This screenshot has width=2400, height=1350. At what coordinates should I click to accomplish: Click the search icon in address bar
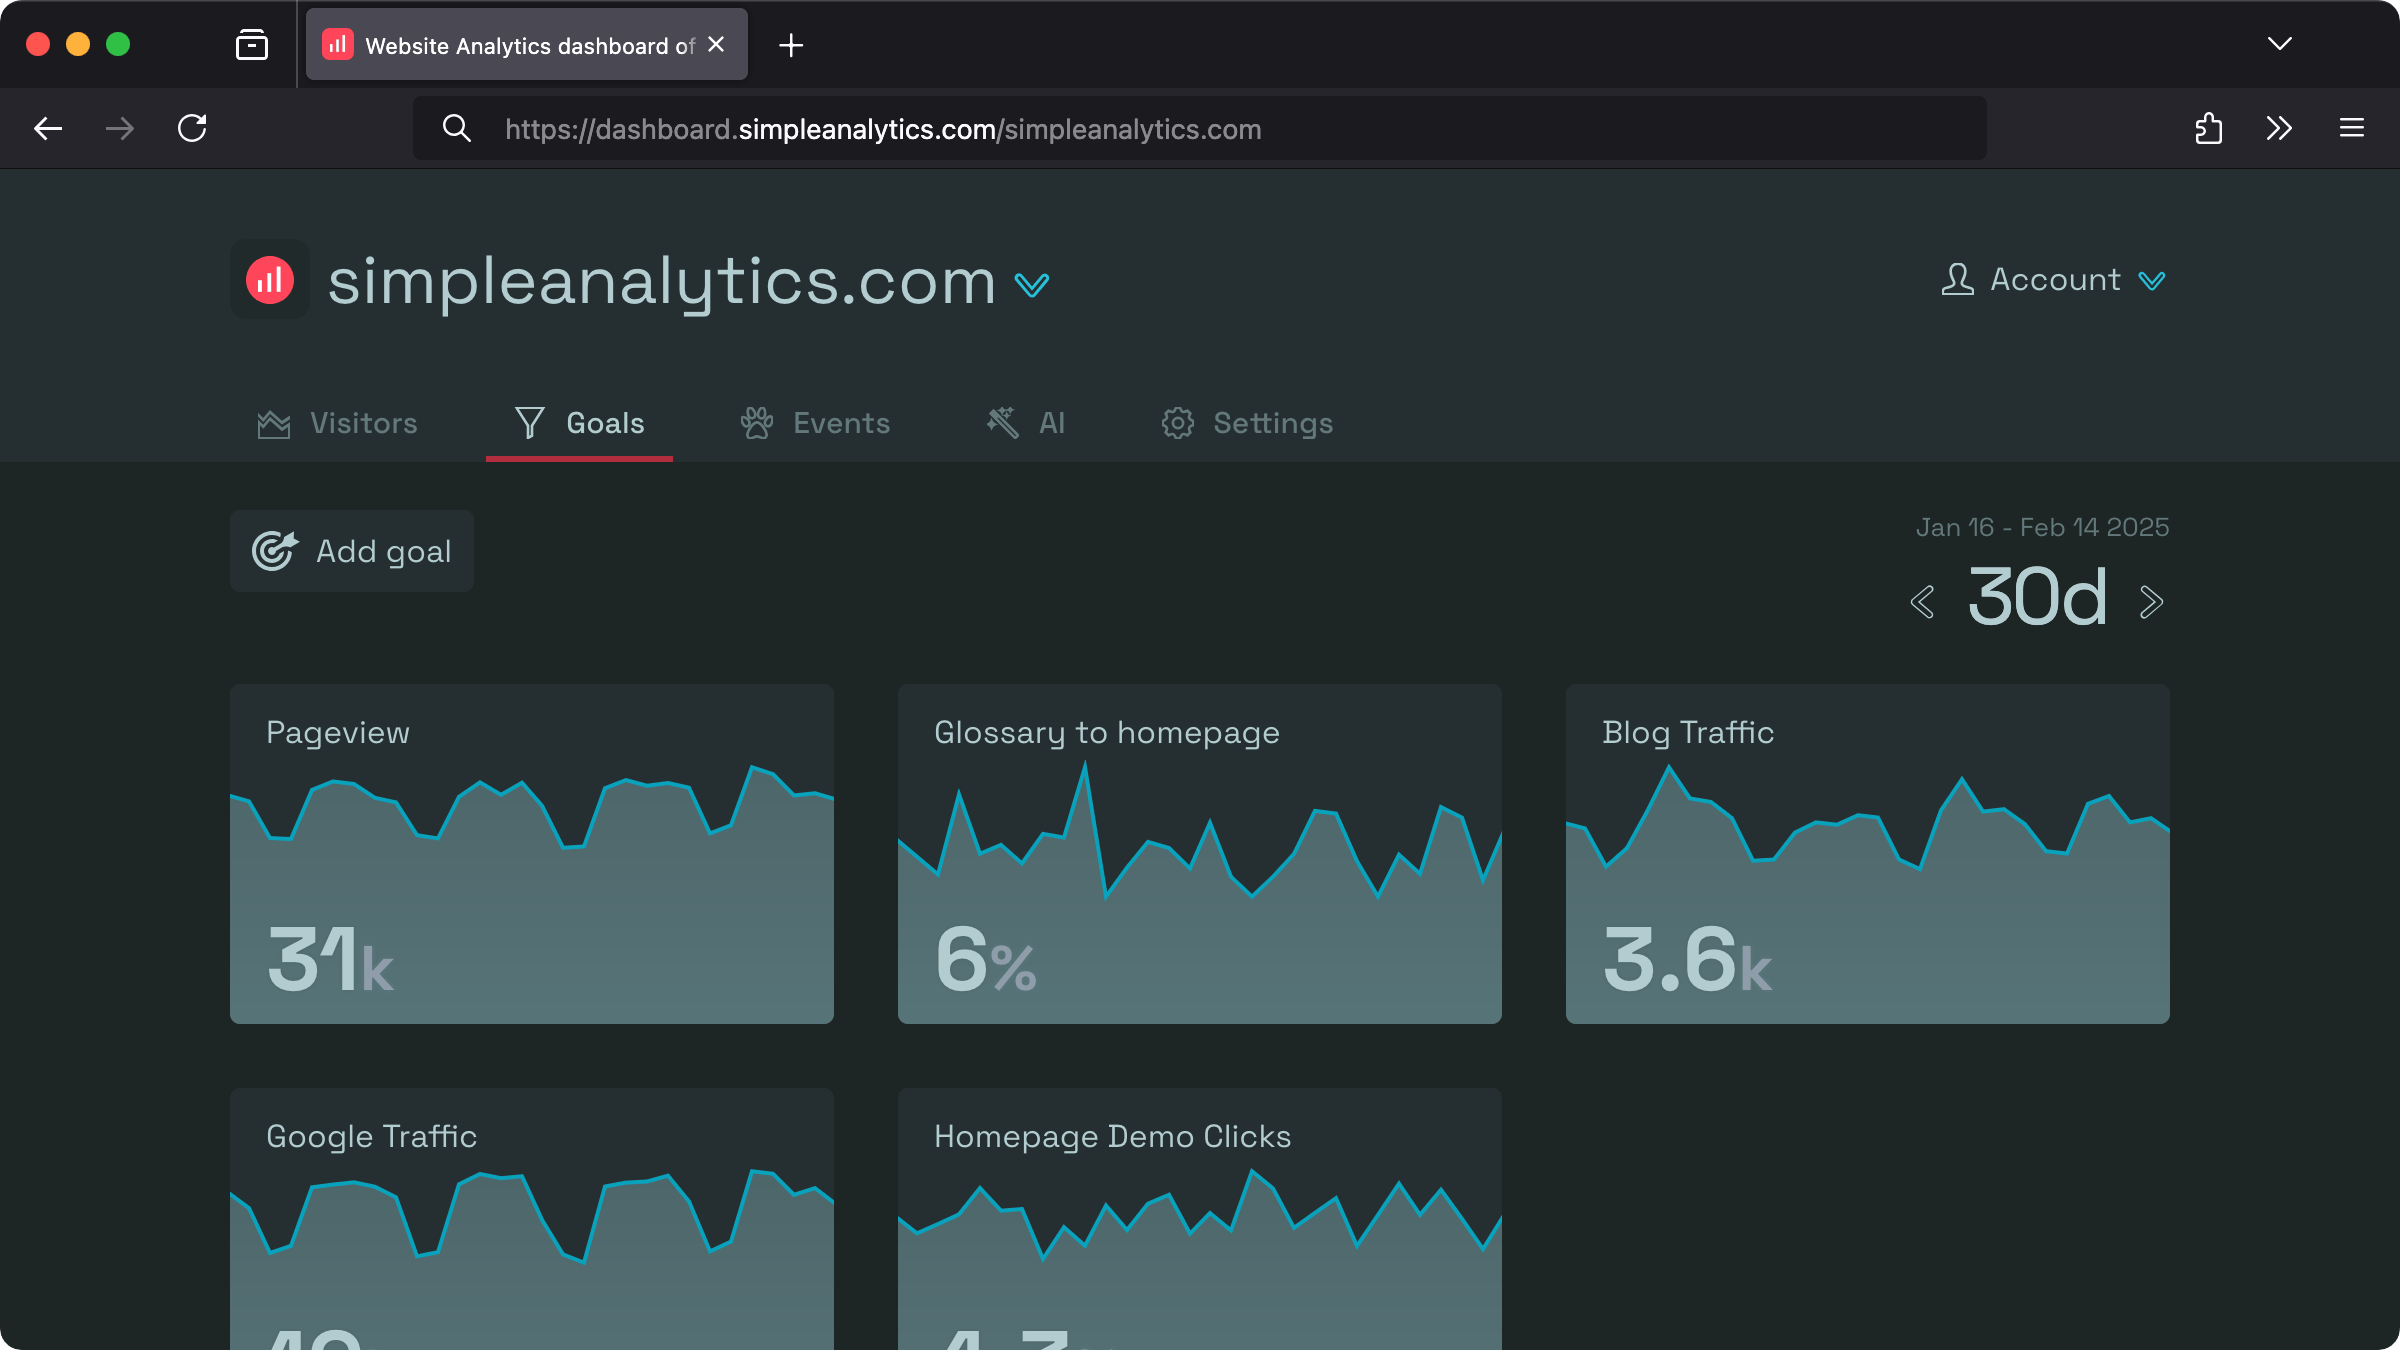point(457,128)
